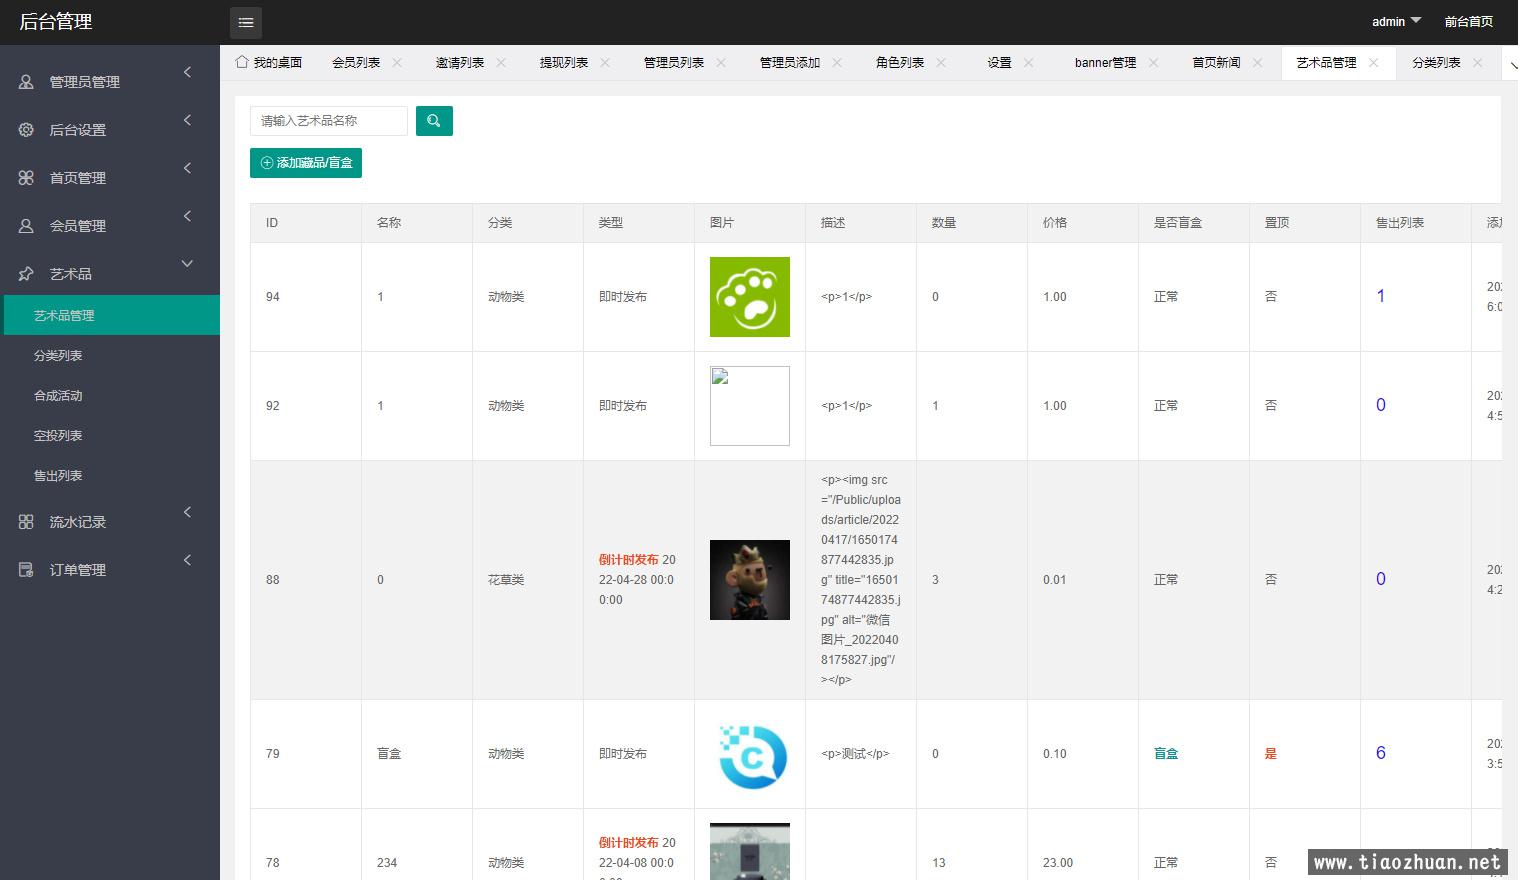The image size is (1518, 880).
Task: Close the 艺术品管理 tab
Action: pyautogui.click(x=1374, y=62)
